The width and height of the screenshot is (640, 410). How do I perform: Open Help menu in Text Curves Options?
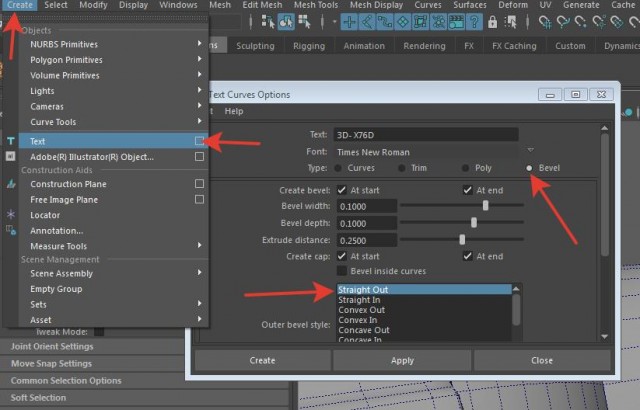[x=234, y=111]
